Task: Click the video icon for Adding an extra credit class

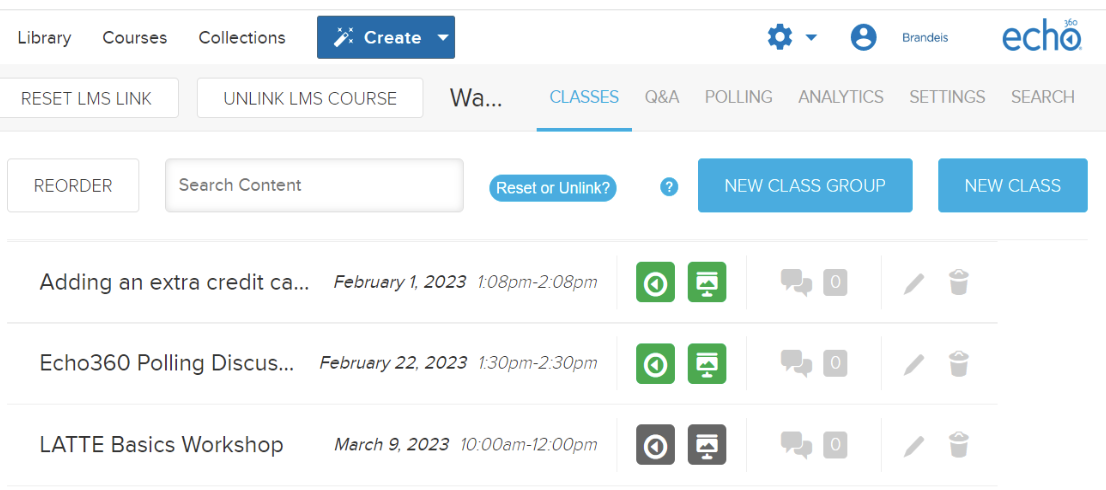Action: click(x=655, y=282)
